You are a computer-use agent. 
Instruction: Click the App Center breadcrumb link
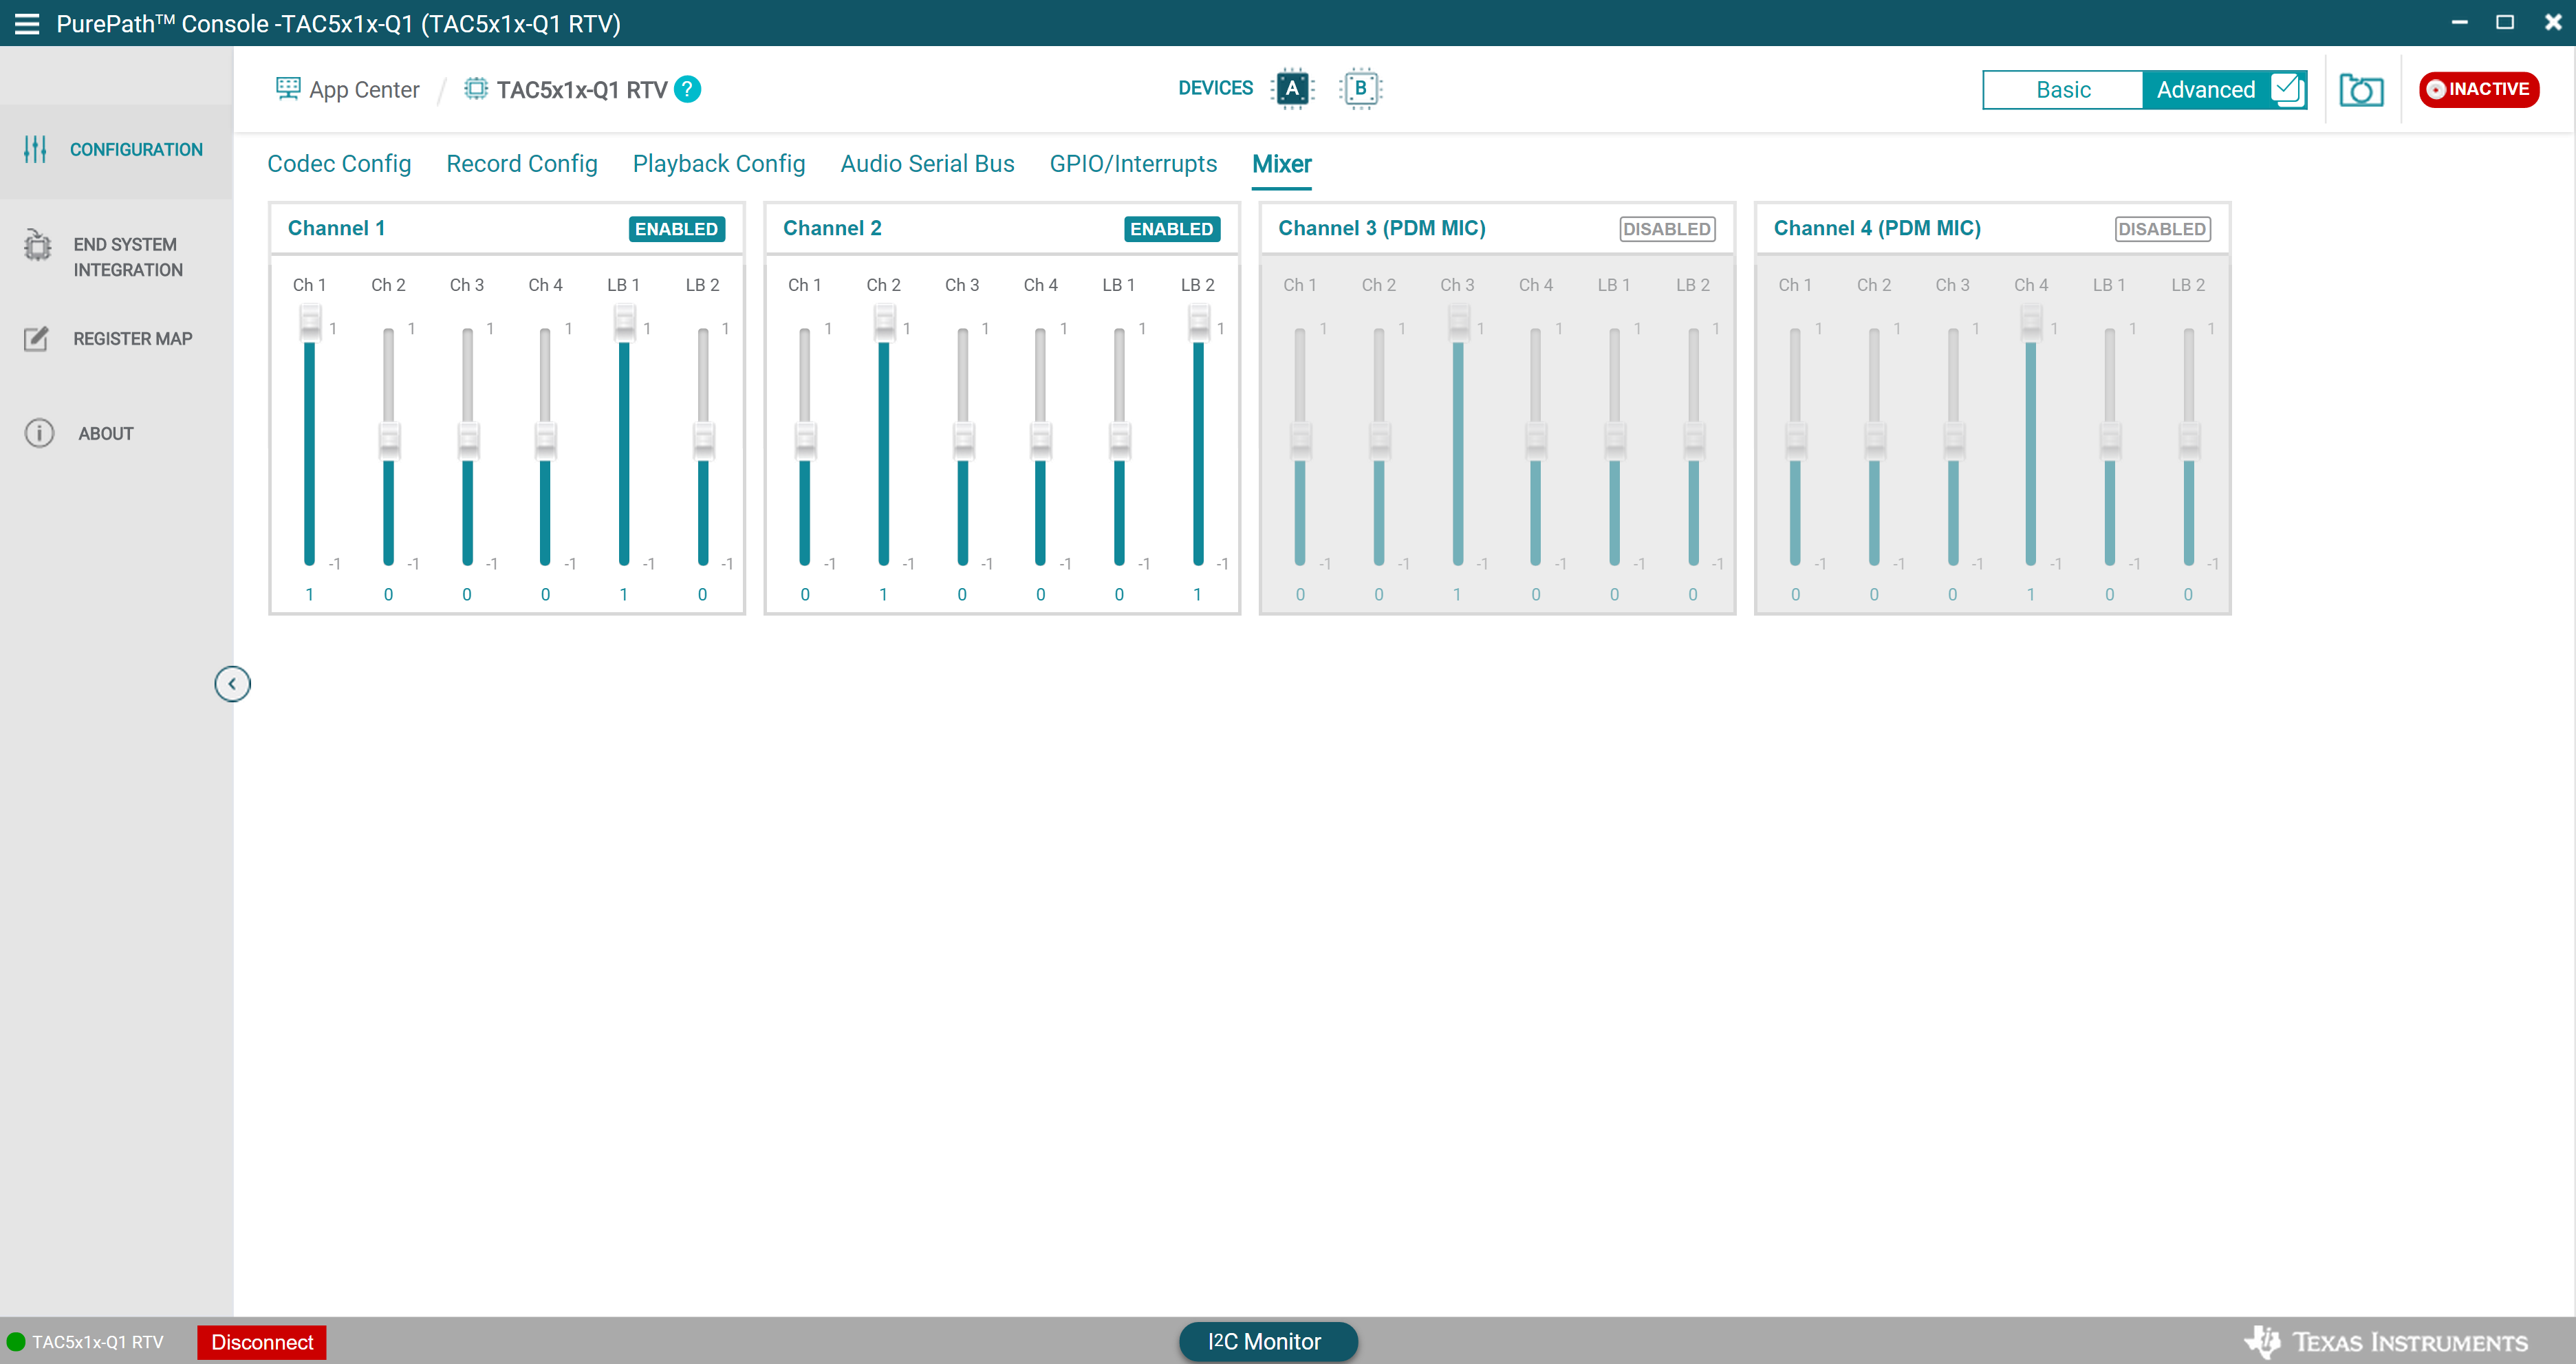(364, 90)
